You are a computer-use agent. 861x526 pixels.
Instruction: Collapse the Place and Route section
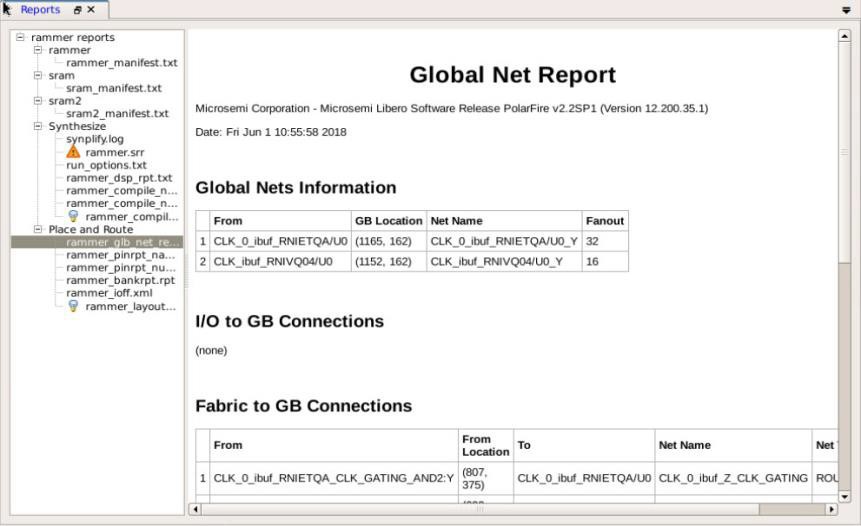click(38, 229)
